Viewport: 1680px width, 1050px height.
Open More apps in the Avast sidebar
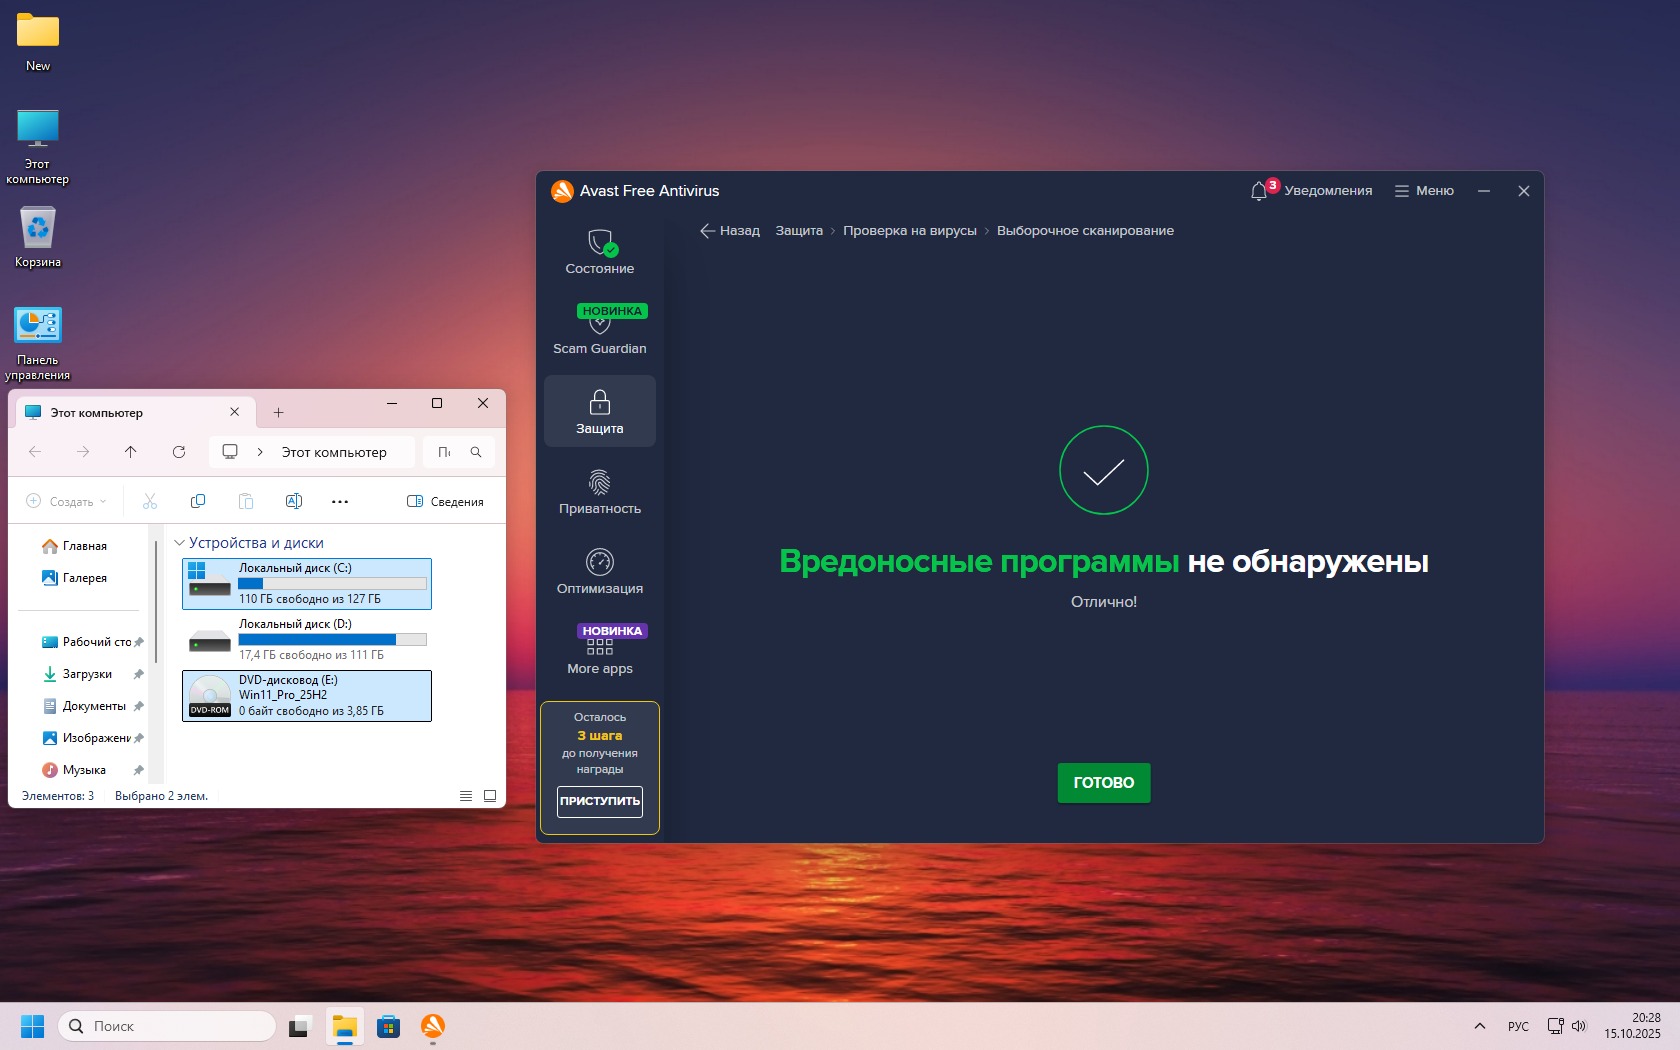[x=599, y=651]
